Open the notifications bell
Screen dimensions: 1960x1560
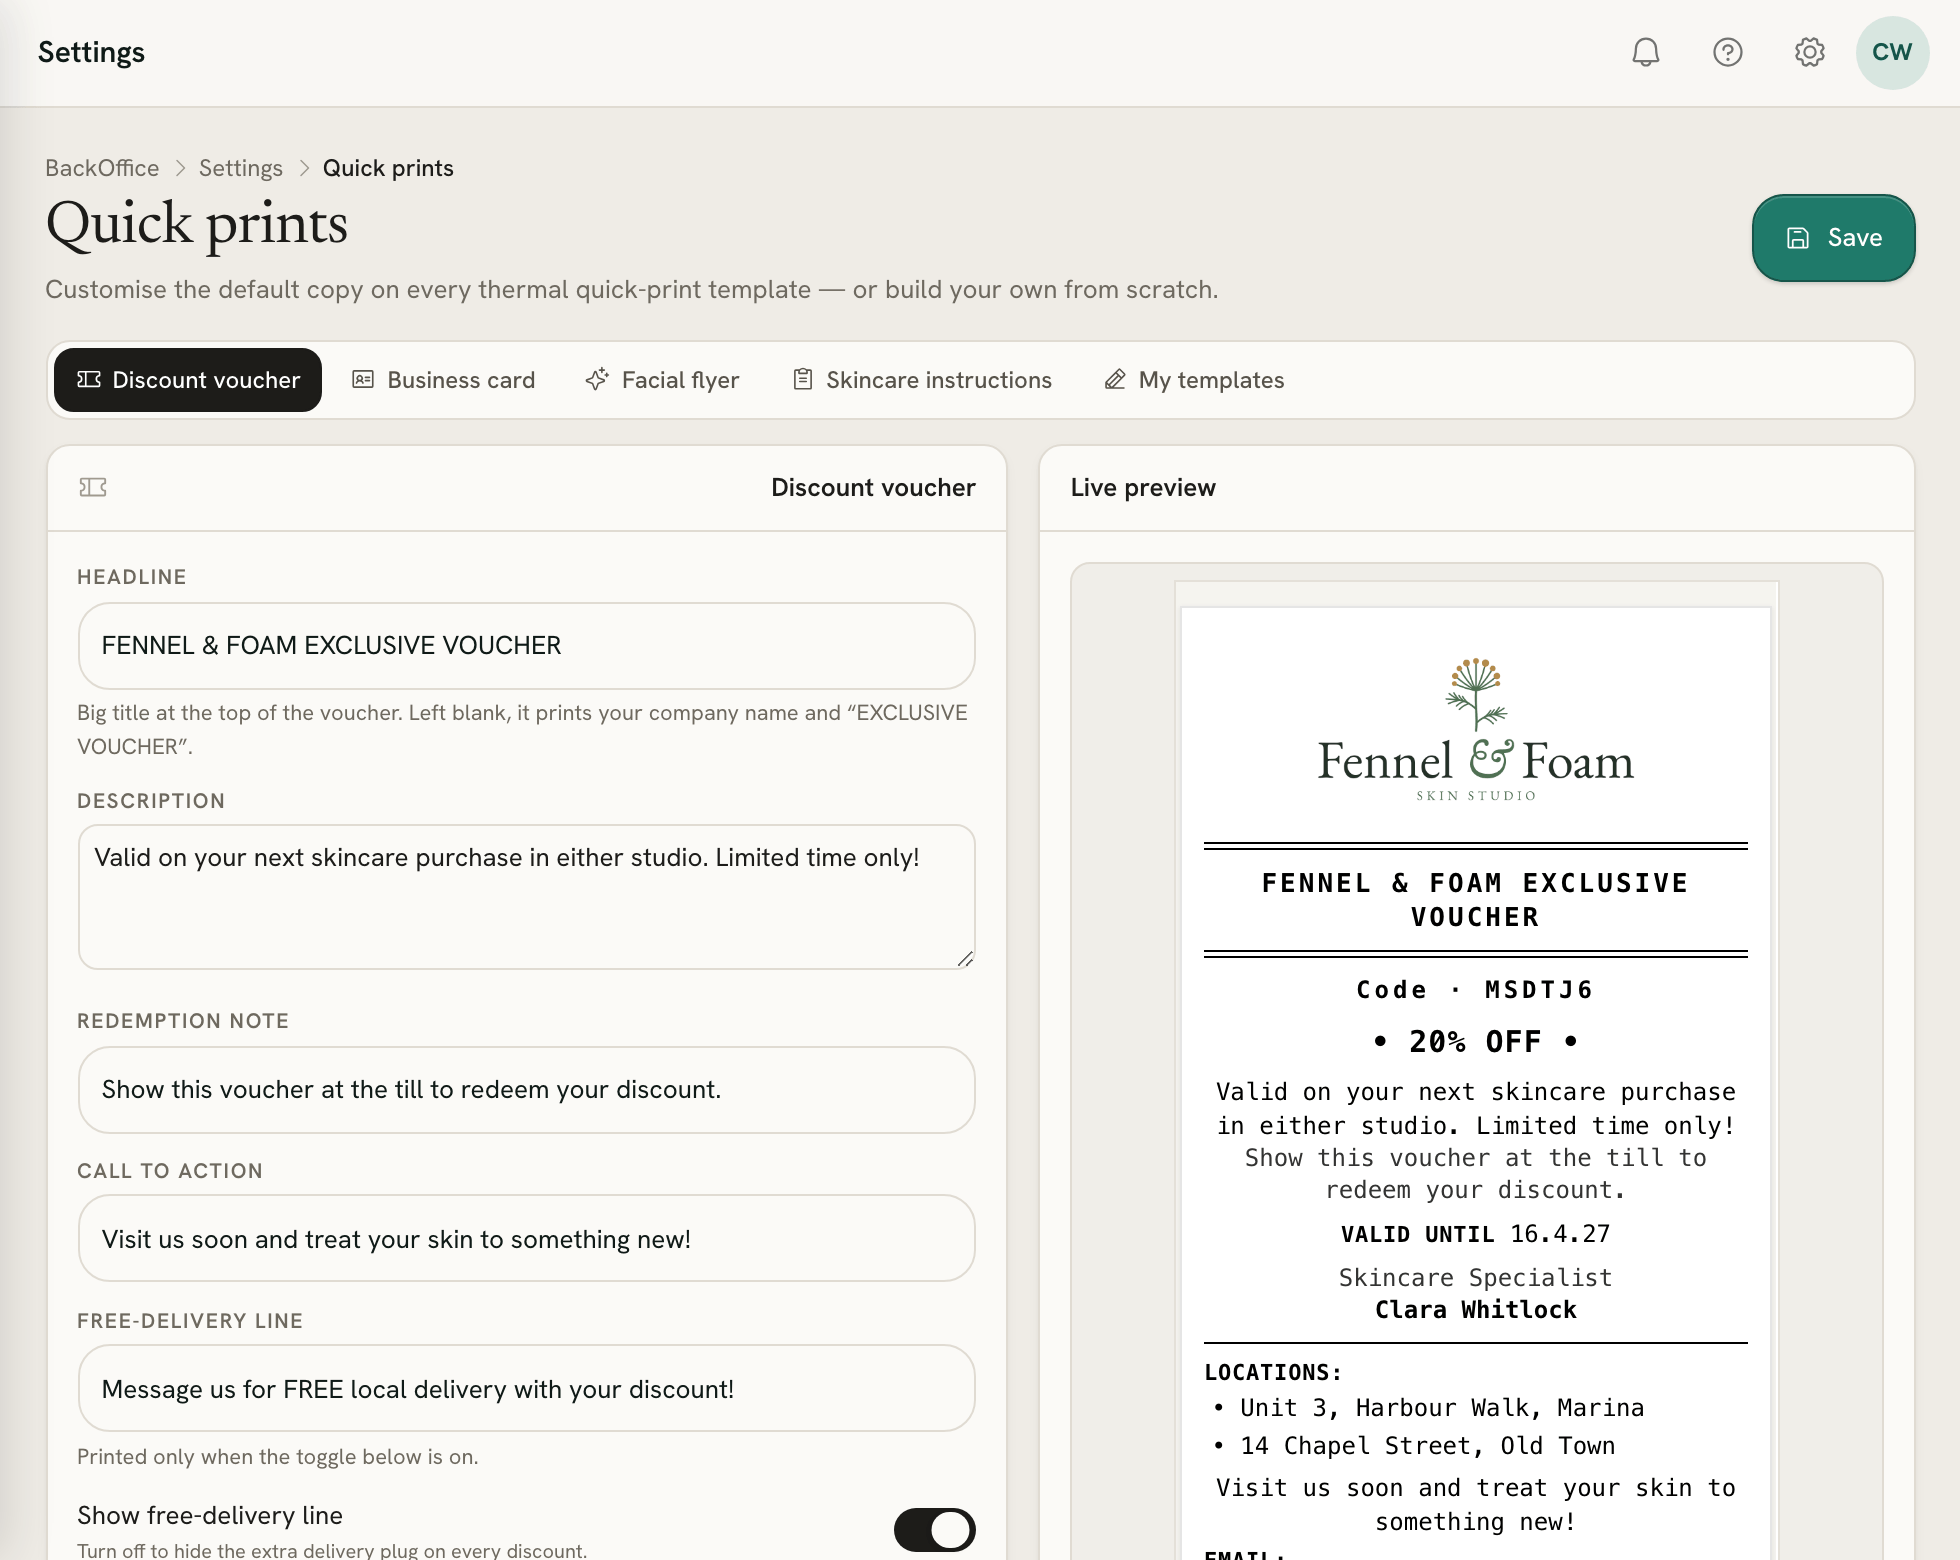(x=1646, y=52)
